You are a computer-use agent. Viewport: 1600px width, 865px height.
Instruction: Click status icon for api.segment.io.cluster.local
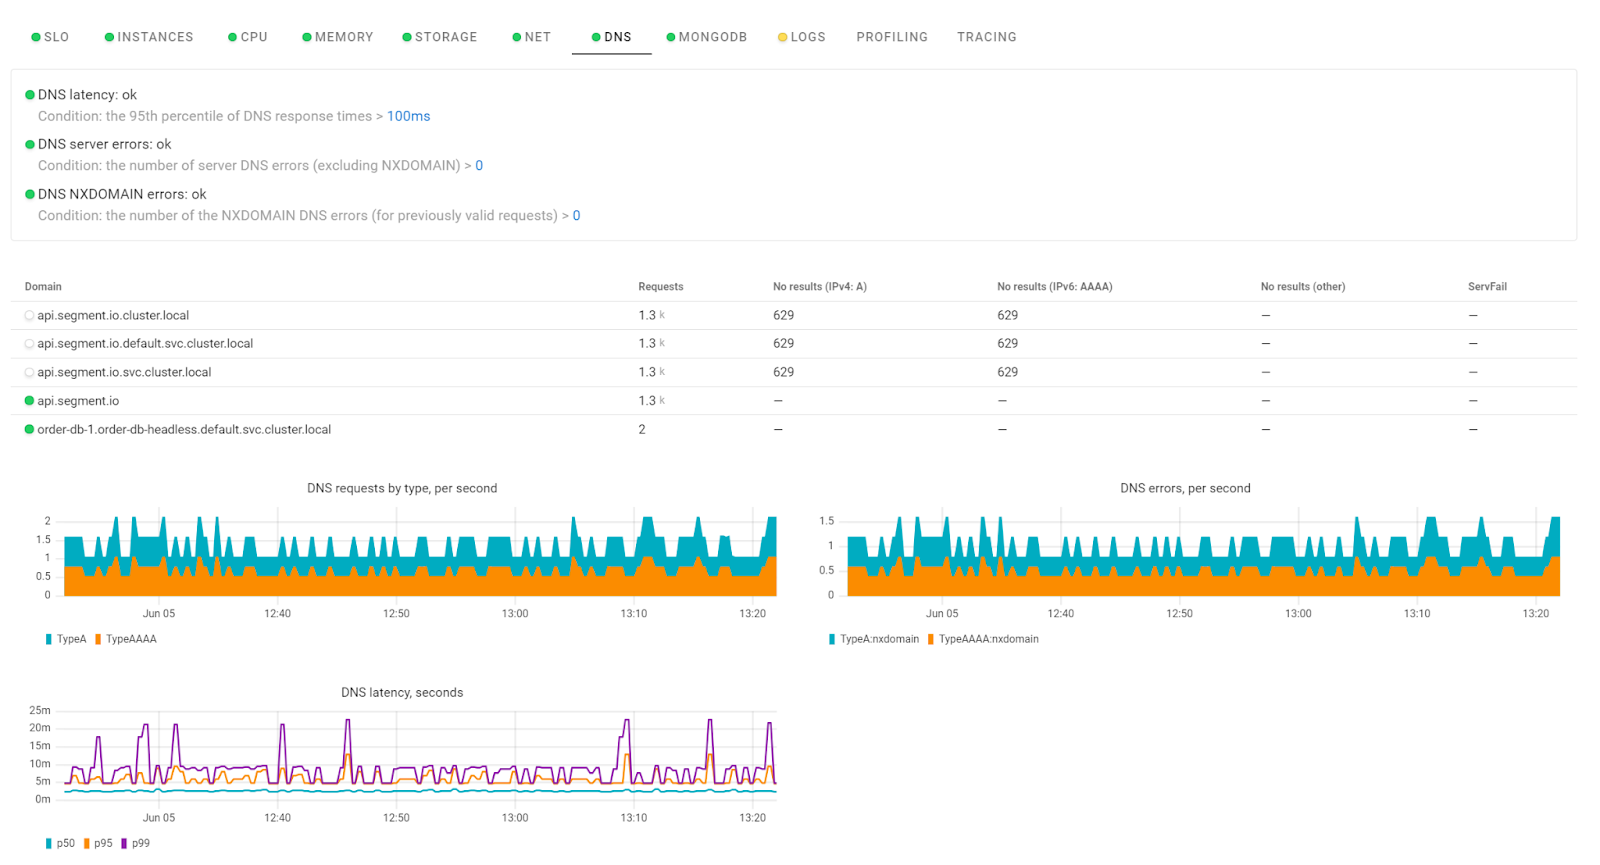29,316
